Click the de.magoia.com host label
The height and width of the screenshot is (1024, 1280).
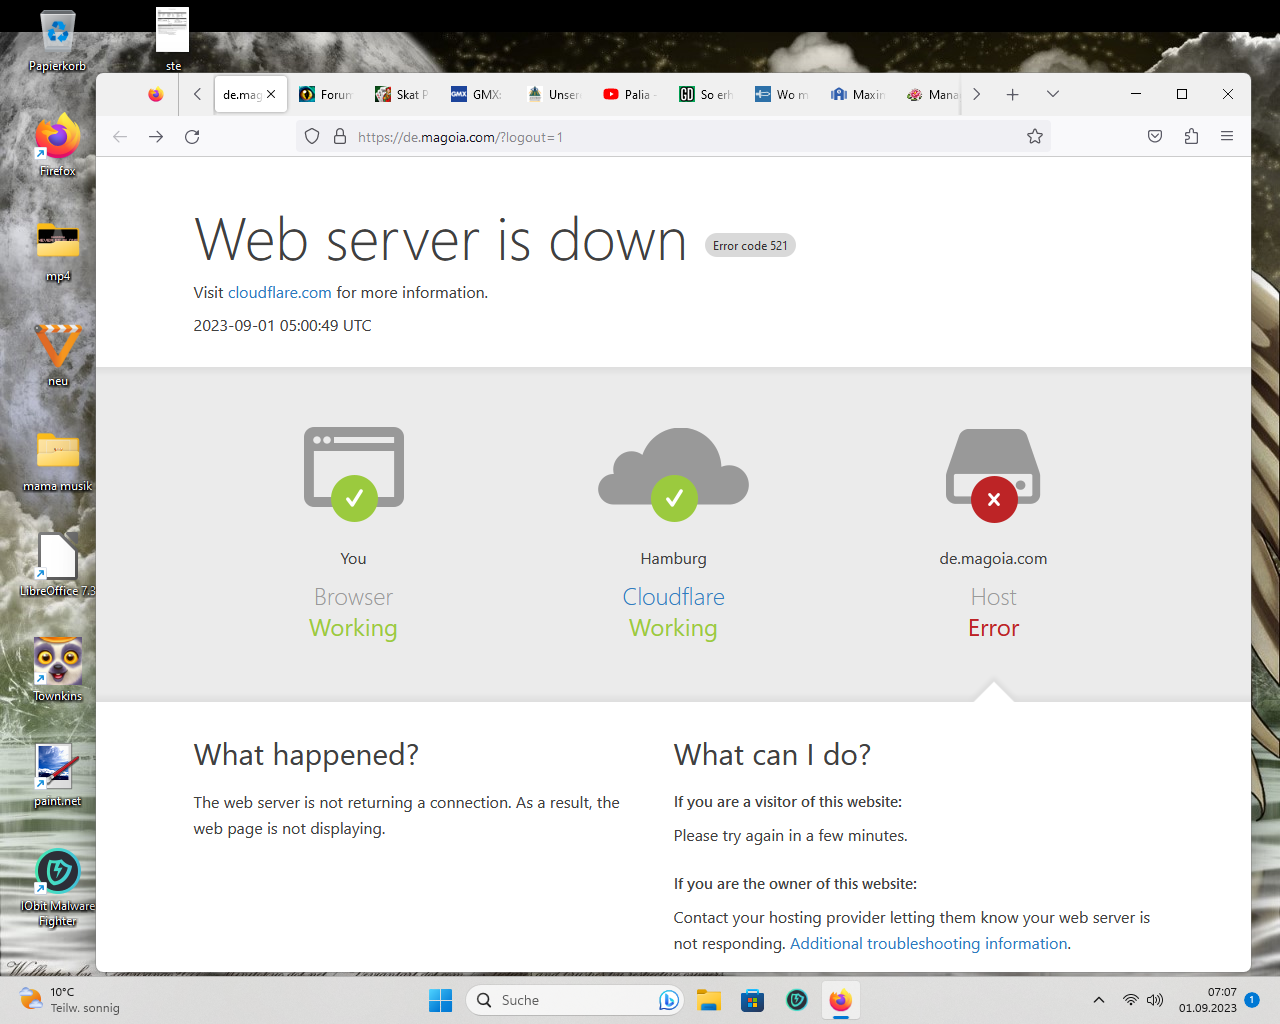tap(993, 559)
